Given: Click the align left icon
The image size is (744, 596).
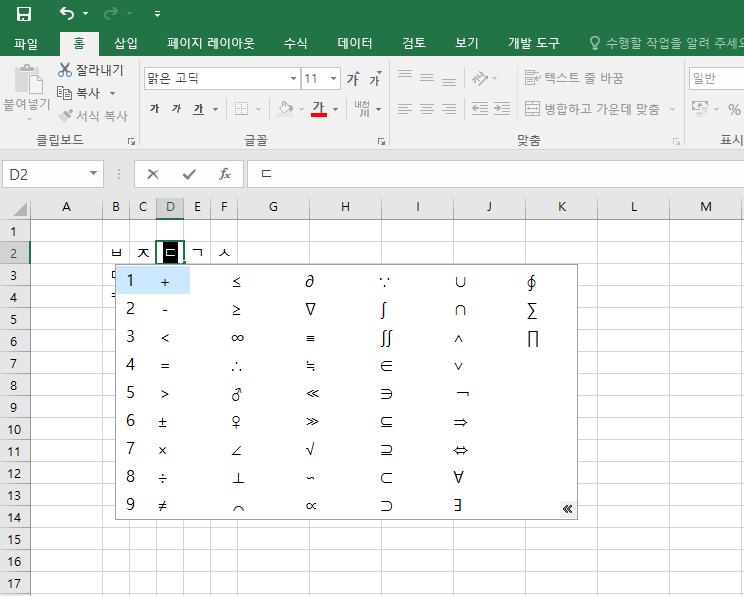Looking at the screenshot, I should coord(405,109).
